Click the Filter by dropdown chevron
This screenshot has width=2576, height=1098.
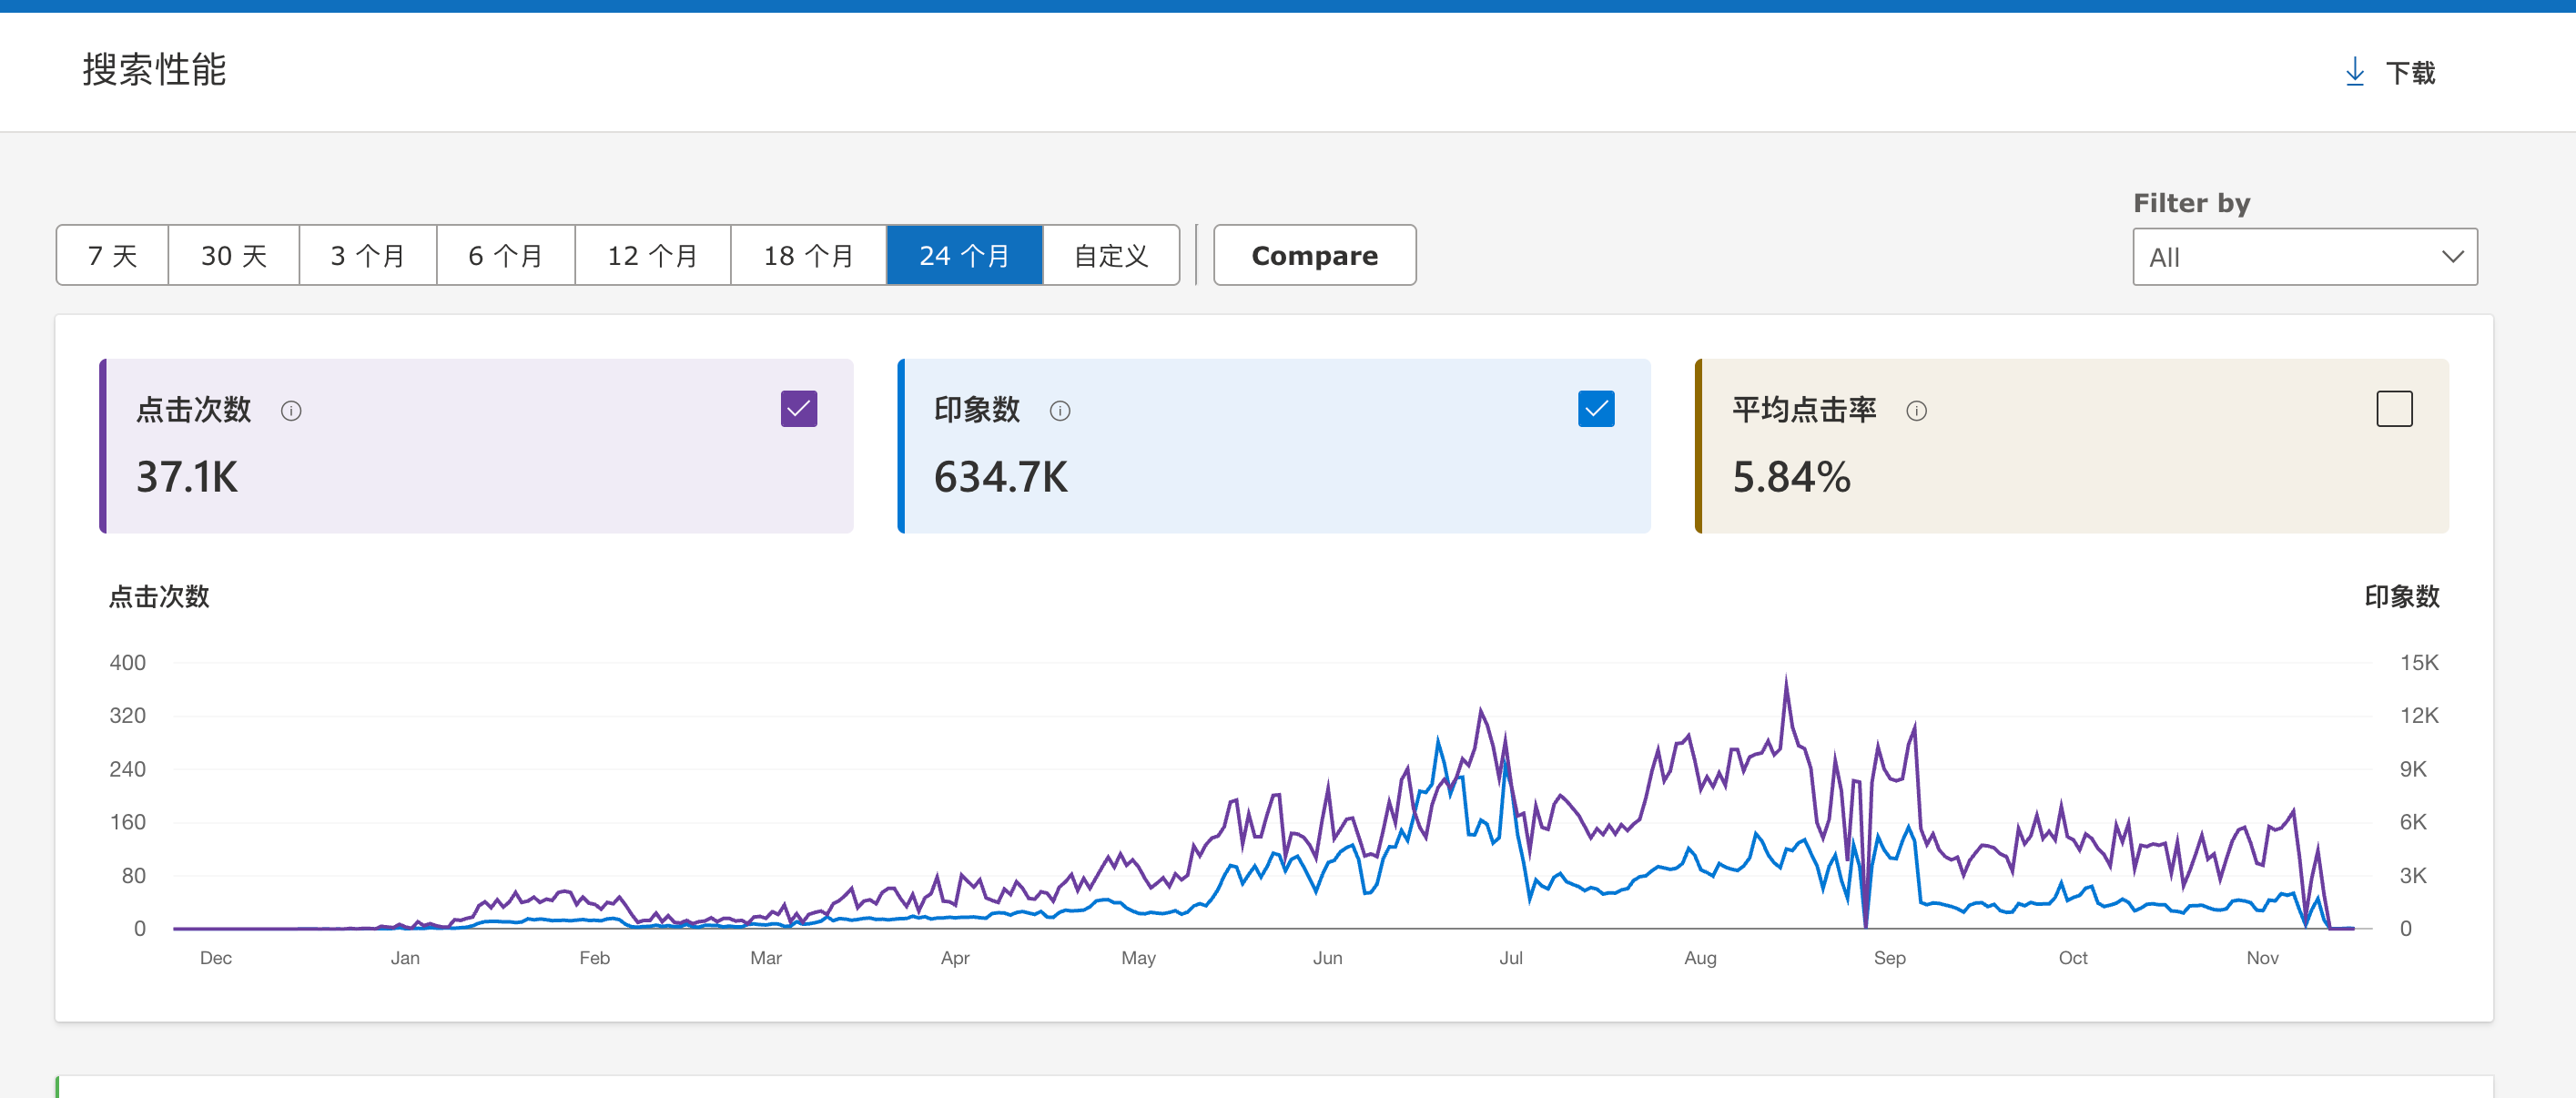(2452, 257)
